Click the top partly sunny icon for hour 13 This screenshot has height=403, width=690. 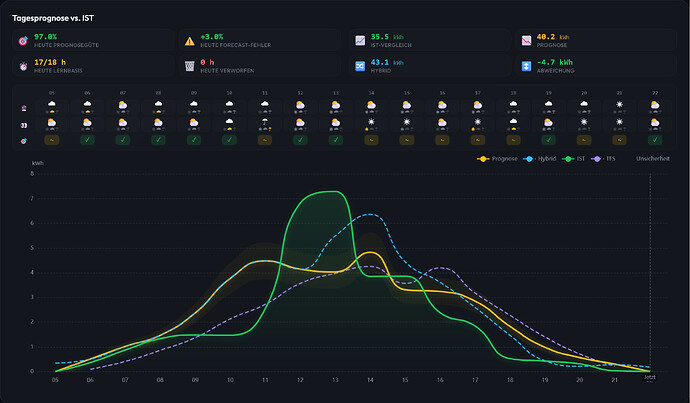point(336,105)
